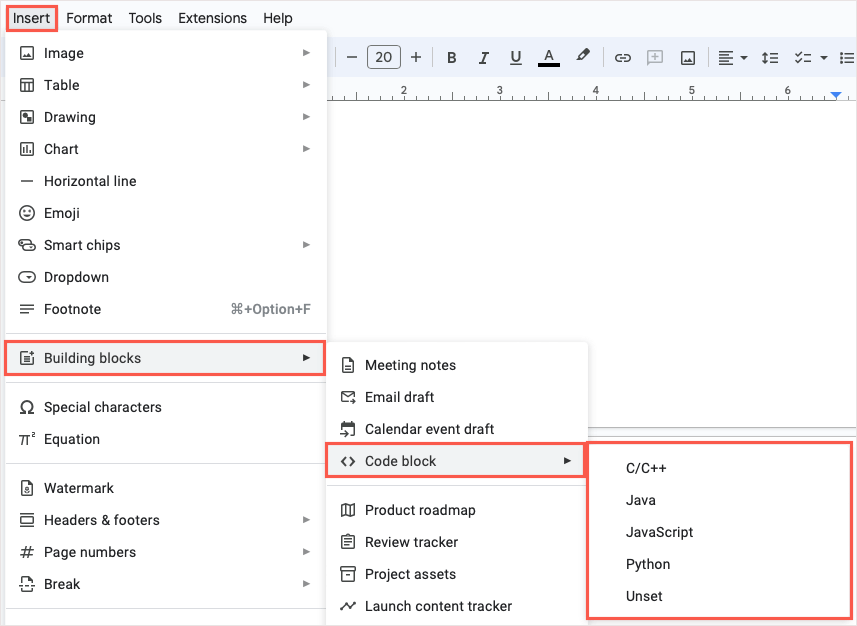This screenshot has height=626, width=857.
Task: Click the add comment toolbar icon
Action: pos(655,58)
